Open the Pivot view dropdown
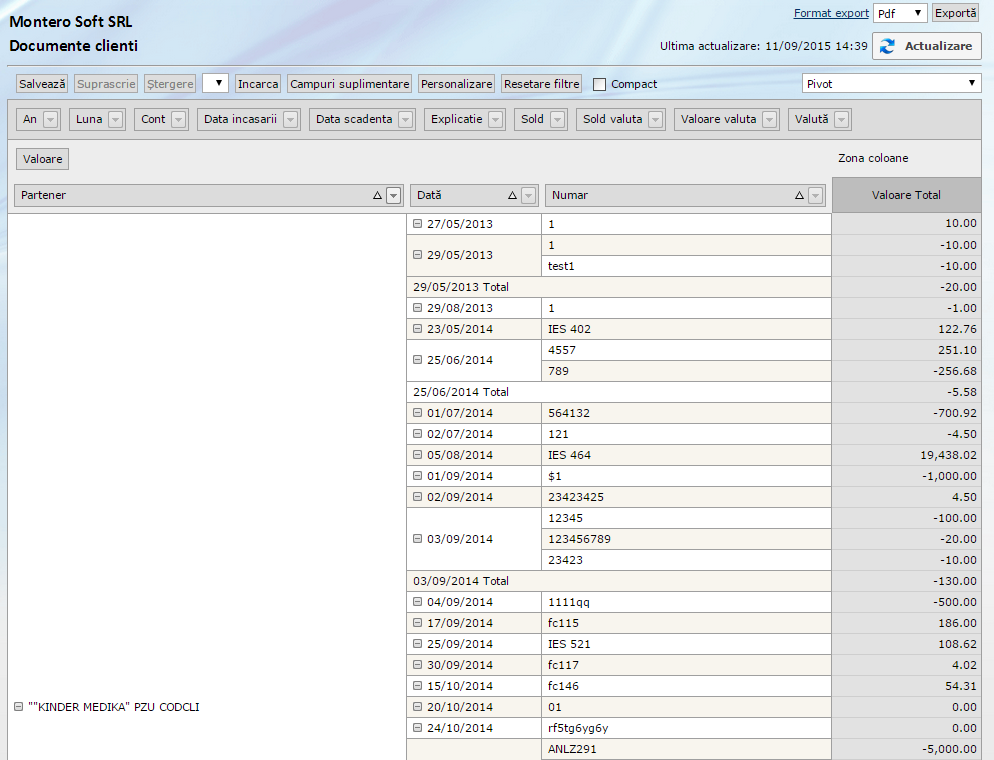The height and width of the screenshot is (760, 994). coord(891,84)
